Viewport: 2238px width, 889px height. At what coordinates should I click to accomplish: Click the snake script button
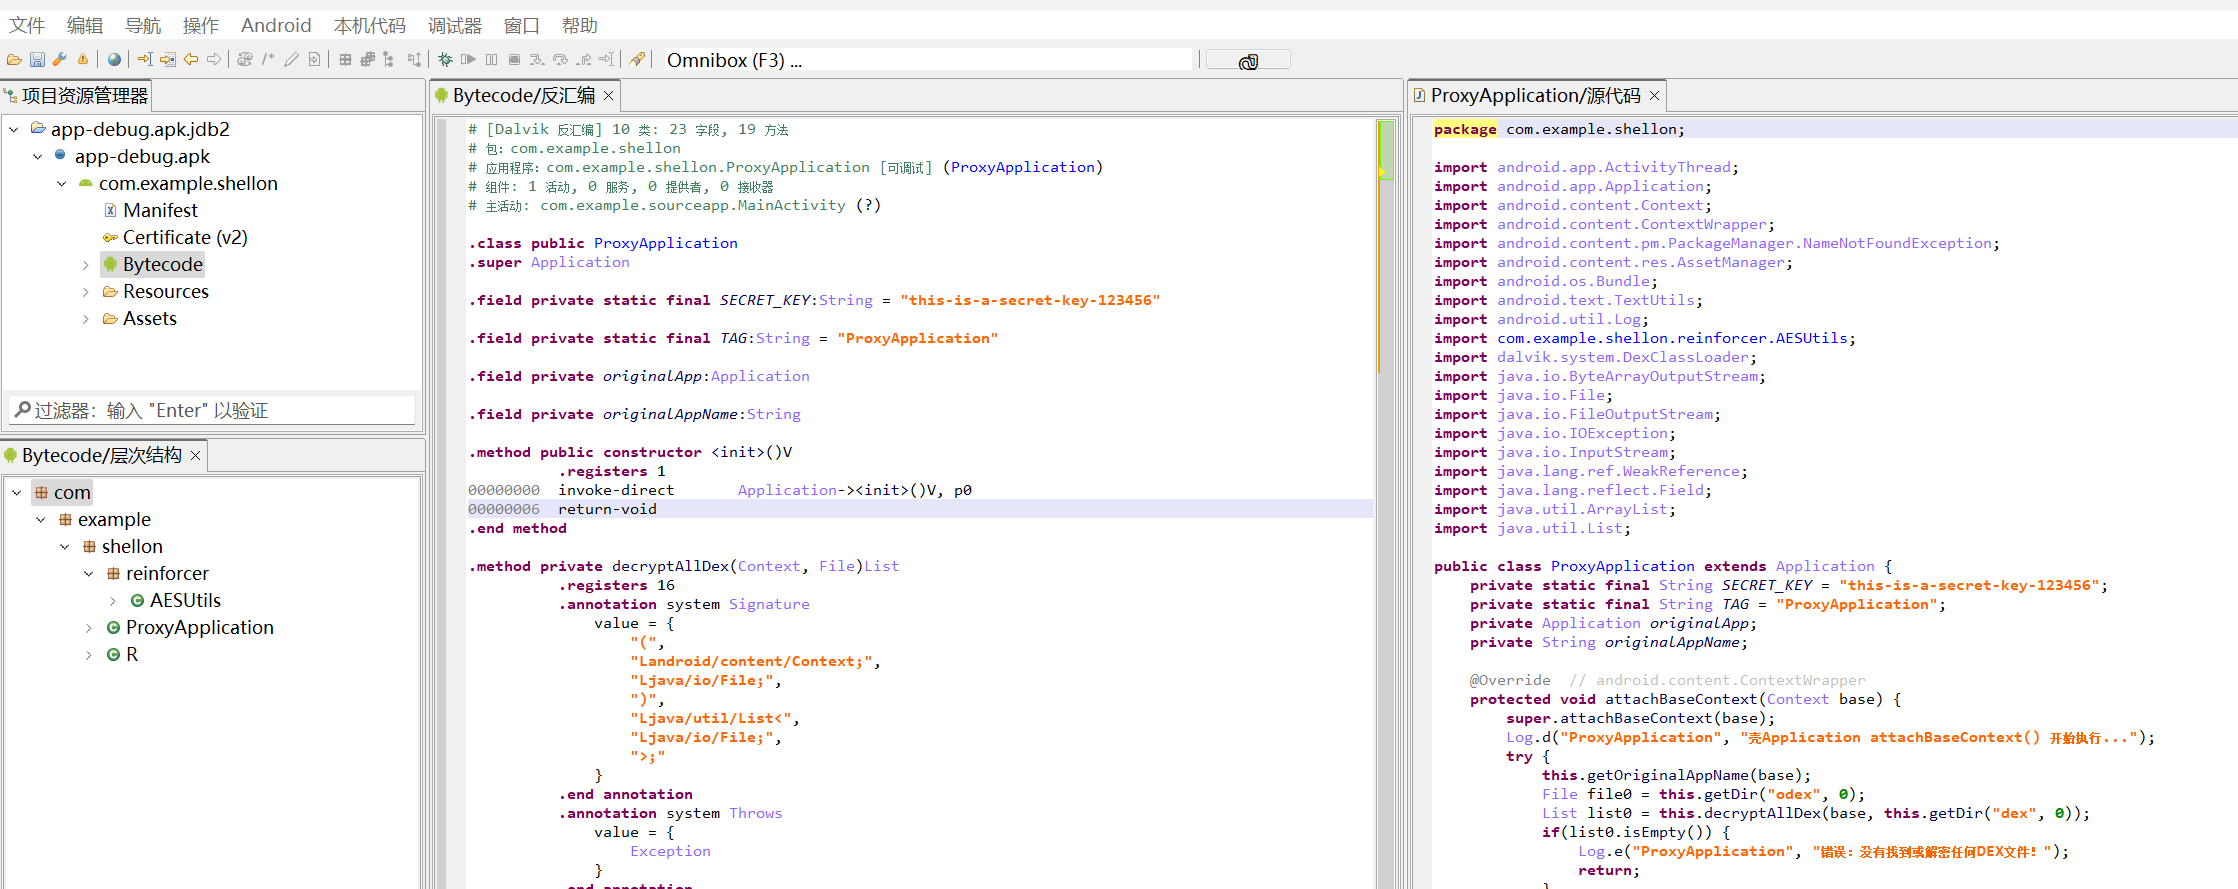pyautogui.click(x=1248, y=61)
